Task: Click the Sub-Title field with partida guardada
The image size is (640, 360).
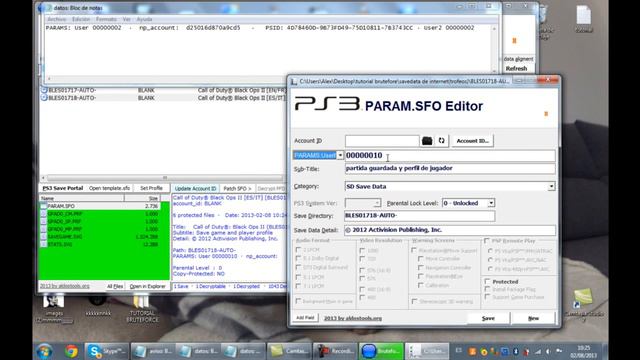Action: [x=450, y=169]
